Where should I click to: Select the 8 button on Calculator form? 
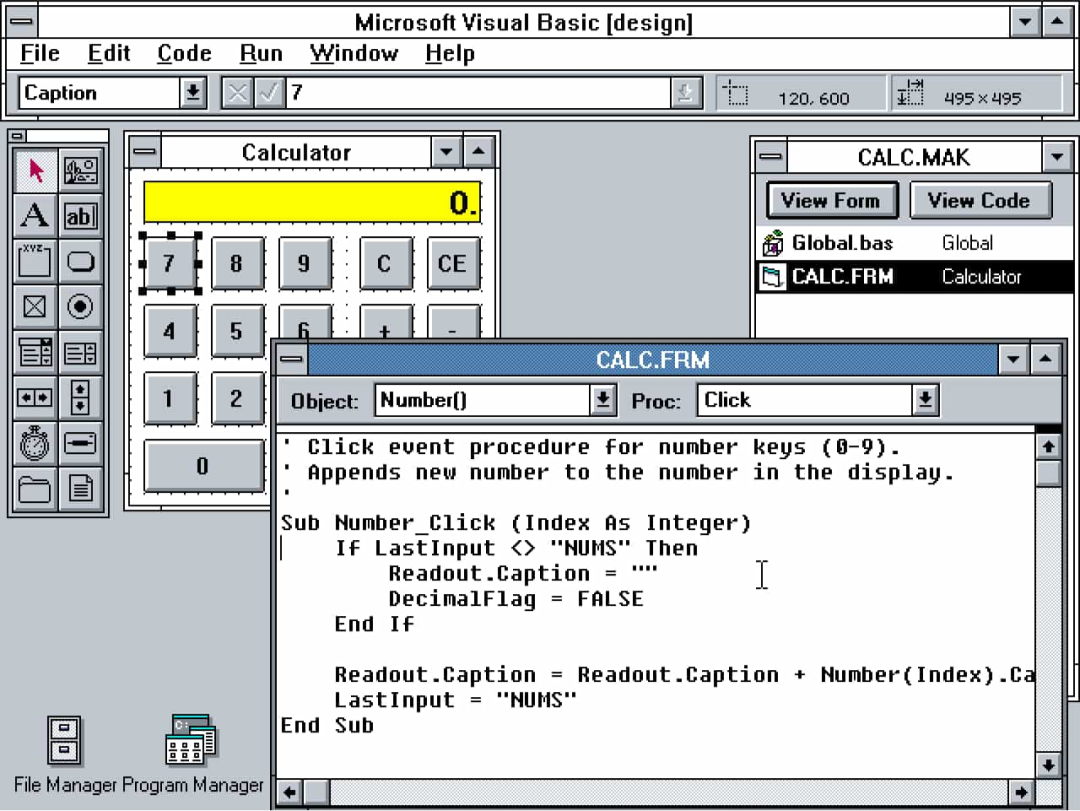tap(237, 263)
